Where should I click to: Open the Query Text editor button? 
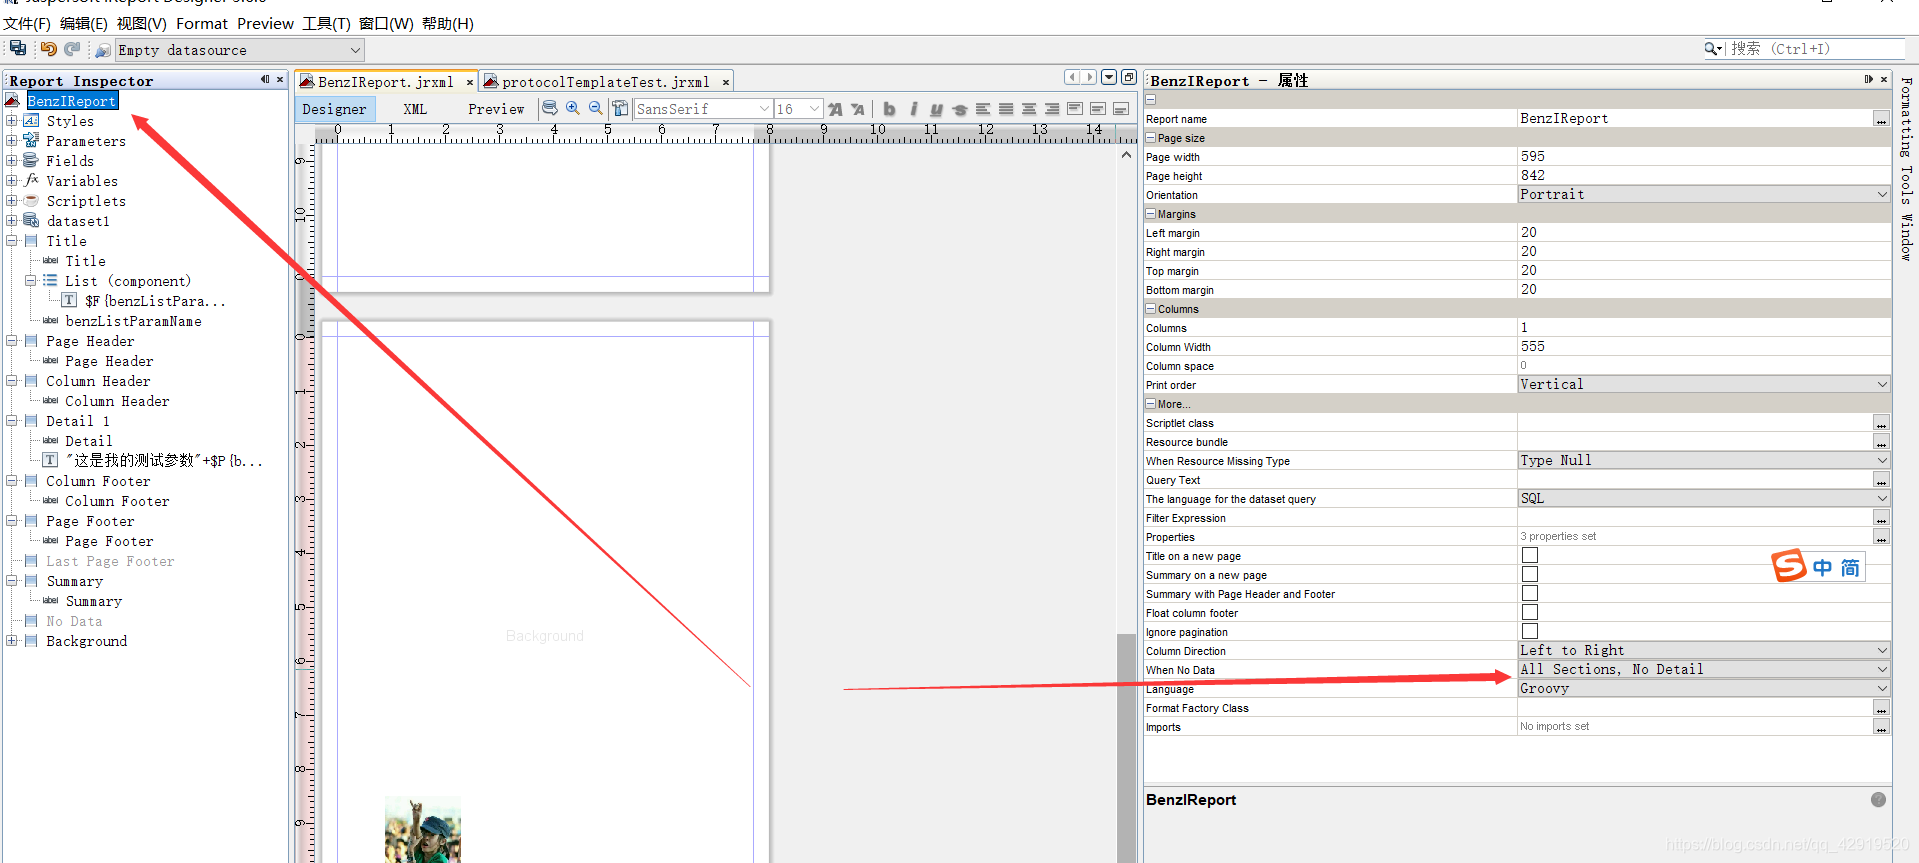click(1881, 480)
